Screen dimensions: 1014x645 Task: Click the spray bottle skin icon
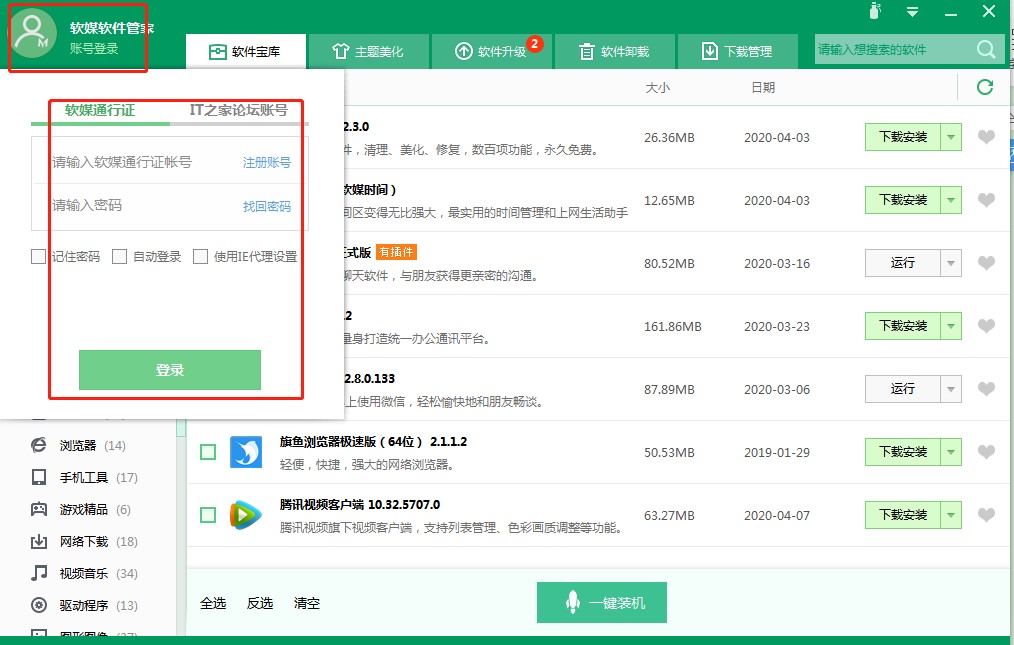click(x=873, y=12)
